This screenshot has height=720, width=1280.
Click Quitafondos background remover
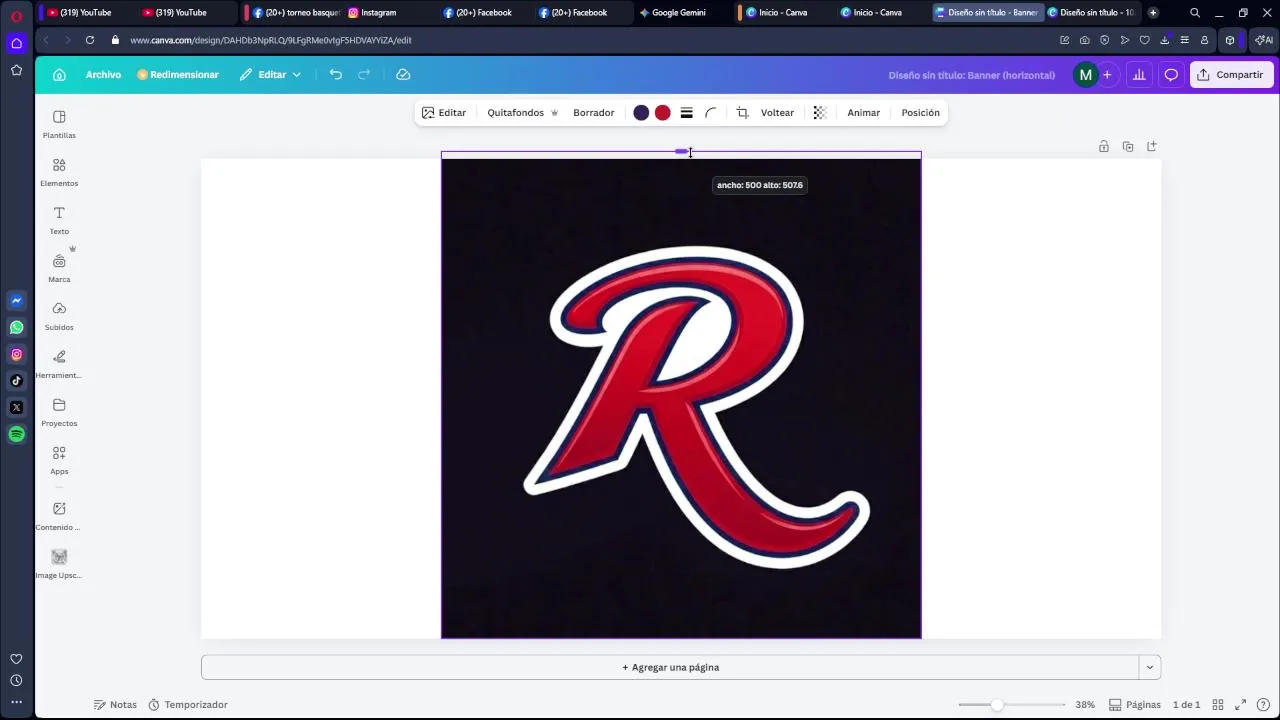[x=522, y=113]
